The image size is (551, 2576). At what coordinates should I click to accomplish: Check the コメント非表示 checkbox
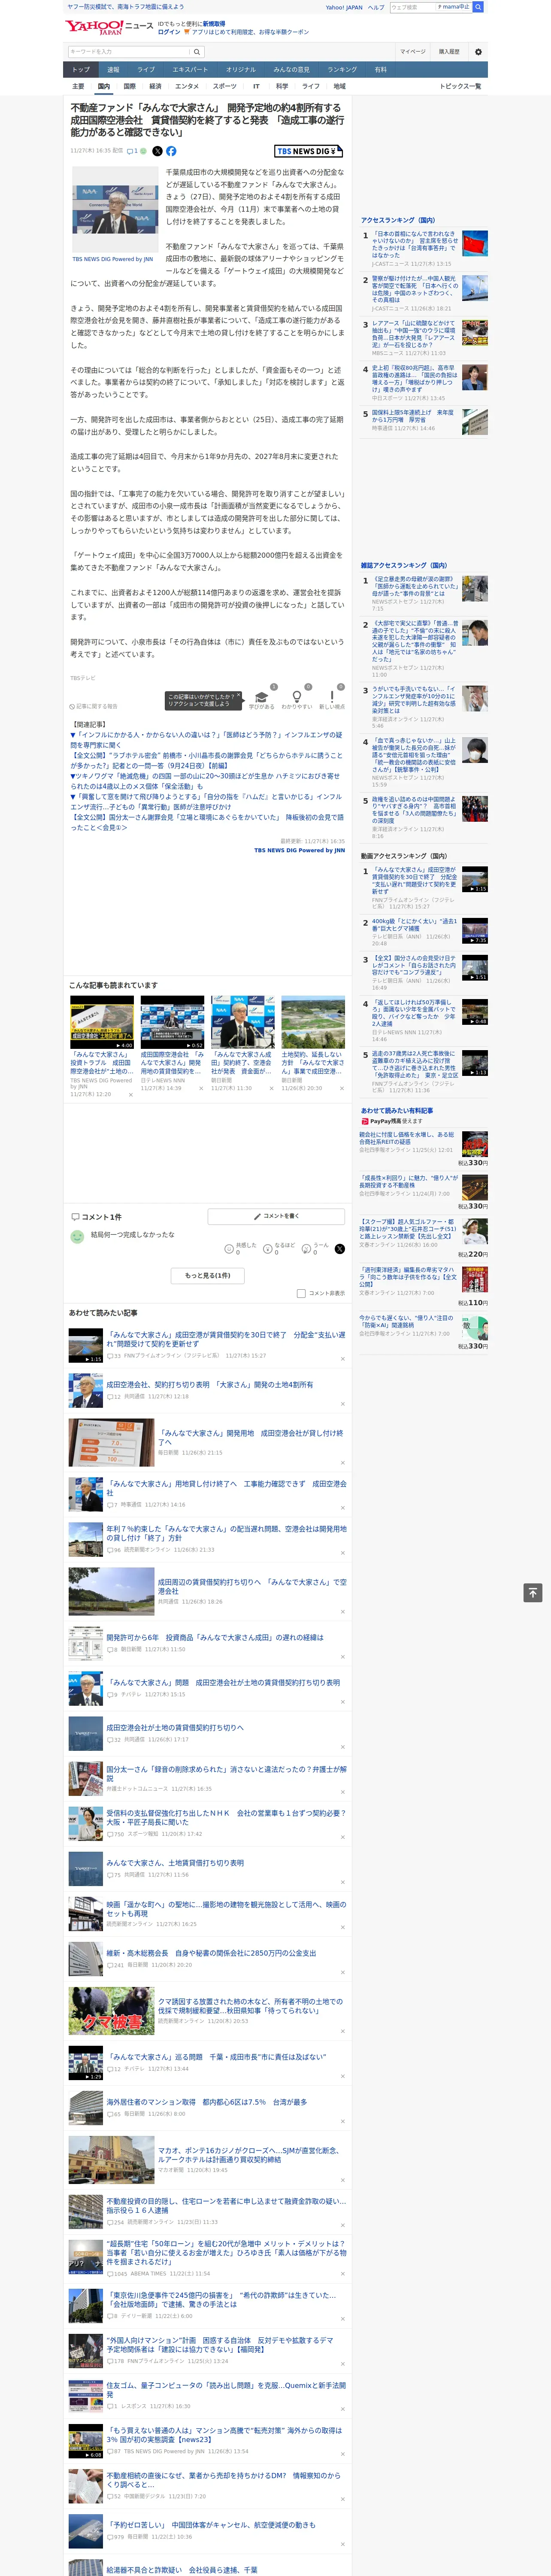(x=301, y=1293)
